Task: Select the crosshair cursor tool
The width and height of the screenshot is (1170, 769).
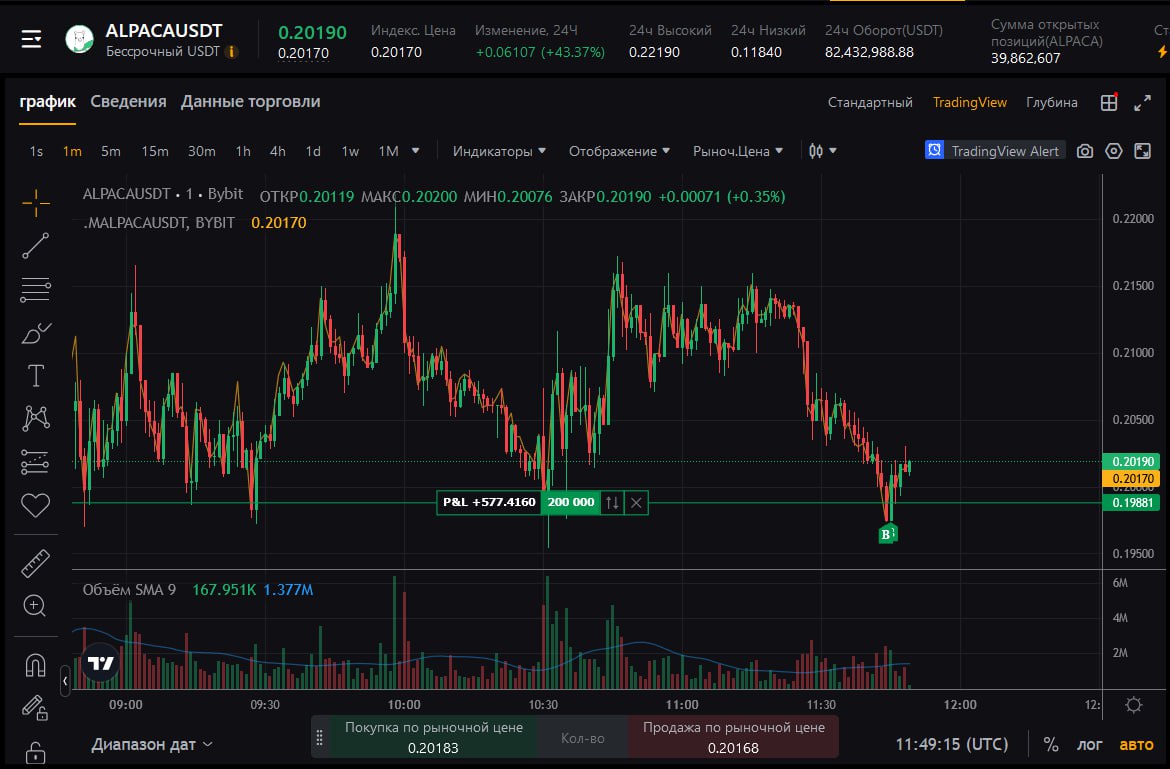Action: click(x=35, y=203)
